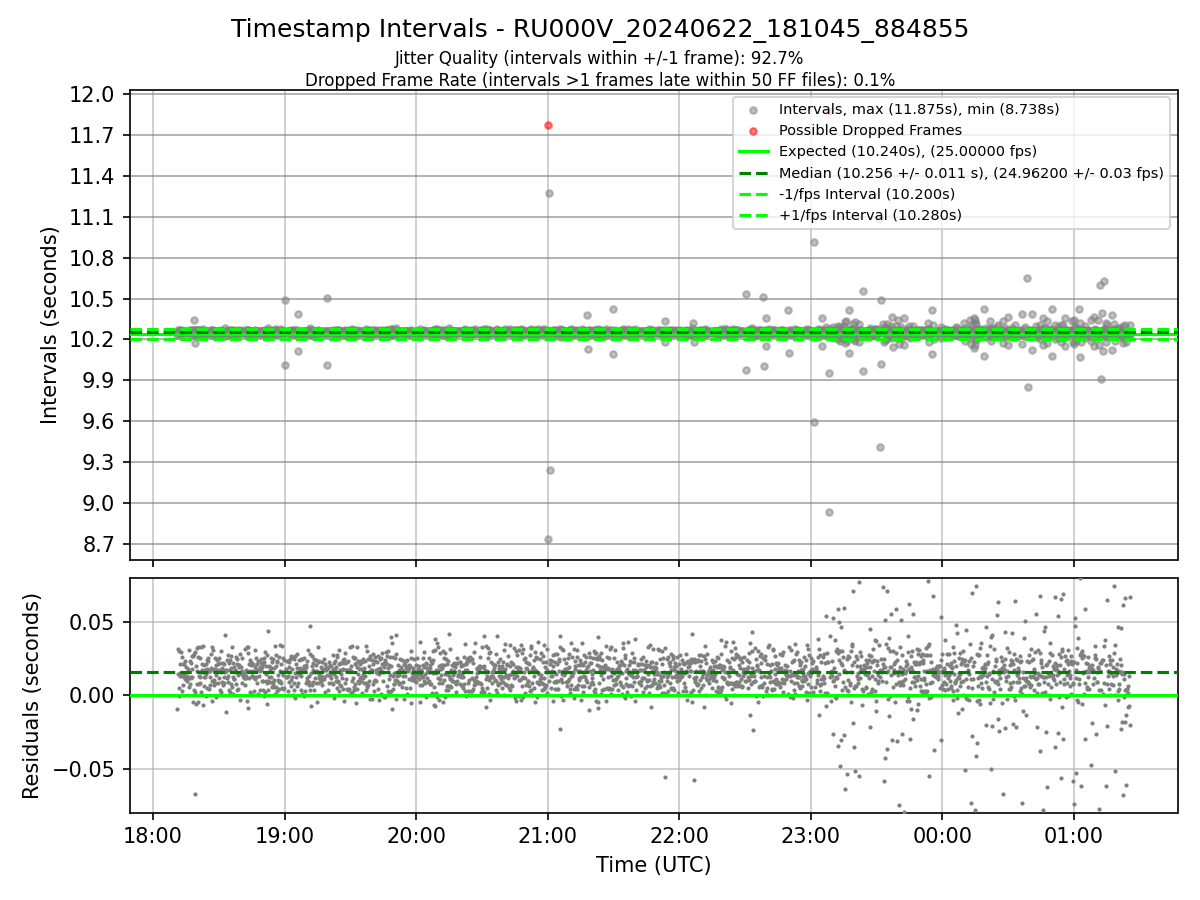Screen dimensions: 1200x900
Task: Click the x-axis tick label '00:00'
Action: tap(942, 834)
